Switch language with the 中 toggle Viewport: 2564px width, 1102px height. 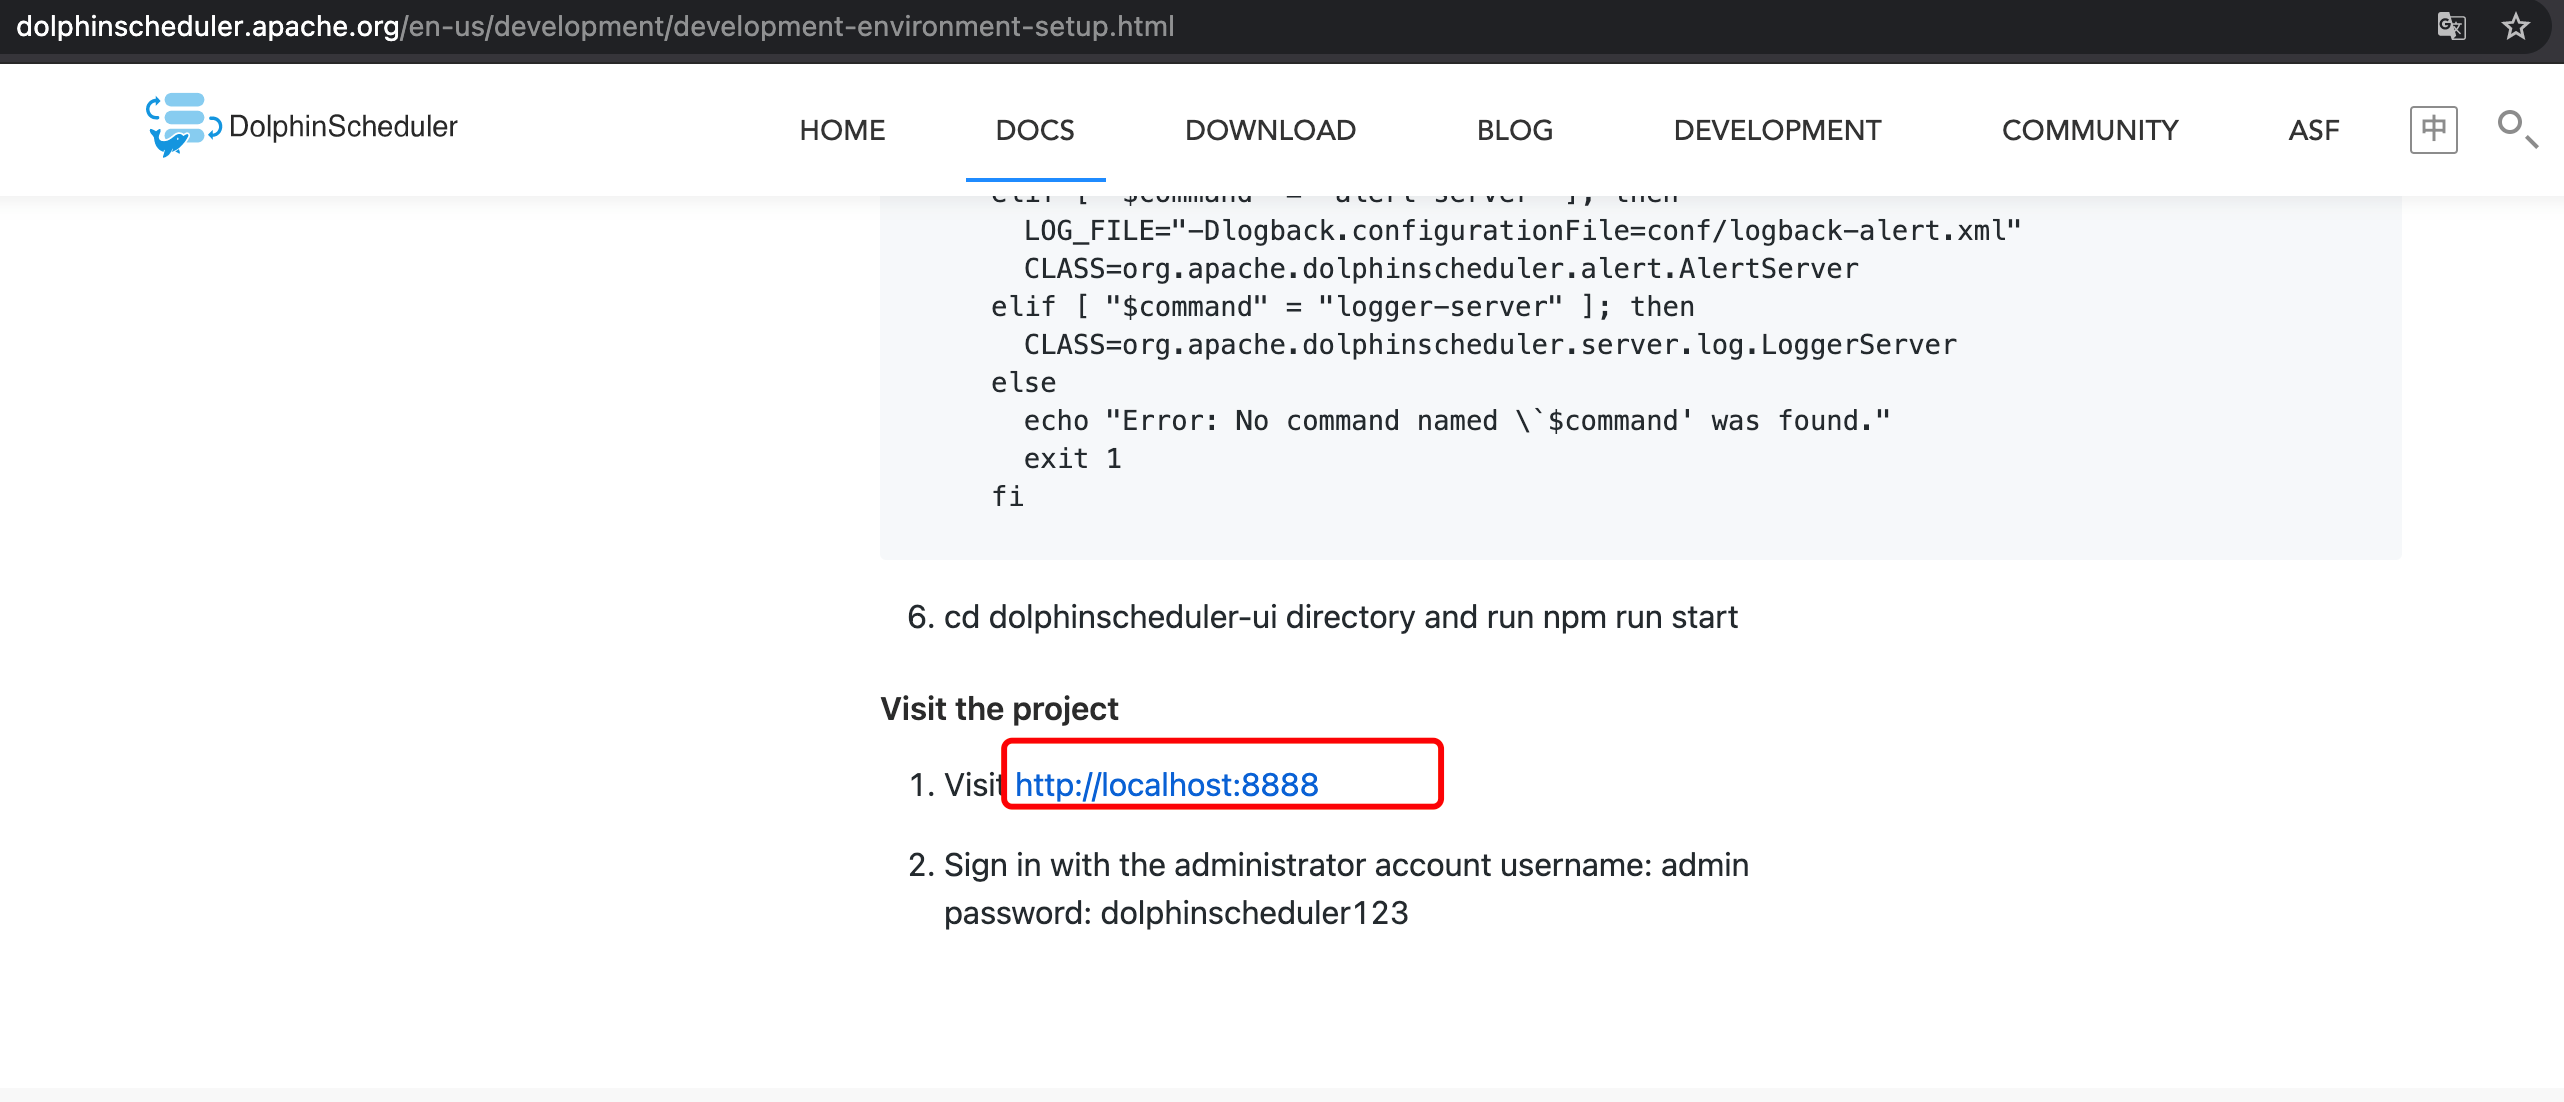(x=2433, y=129)
